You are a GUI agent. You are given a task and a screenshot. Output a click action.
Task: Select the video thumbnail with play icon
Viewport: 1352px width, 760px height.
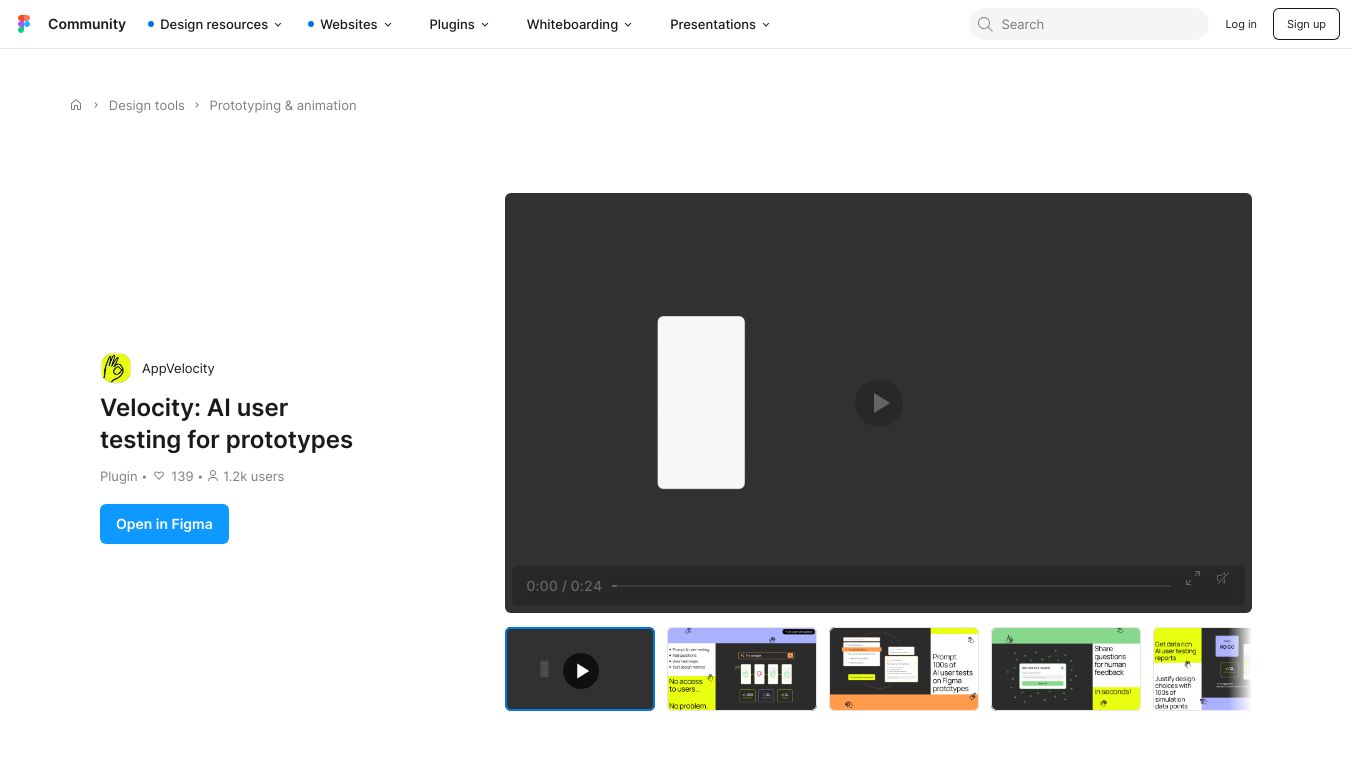pos(580,669)
